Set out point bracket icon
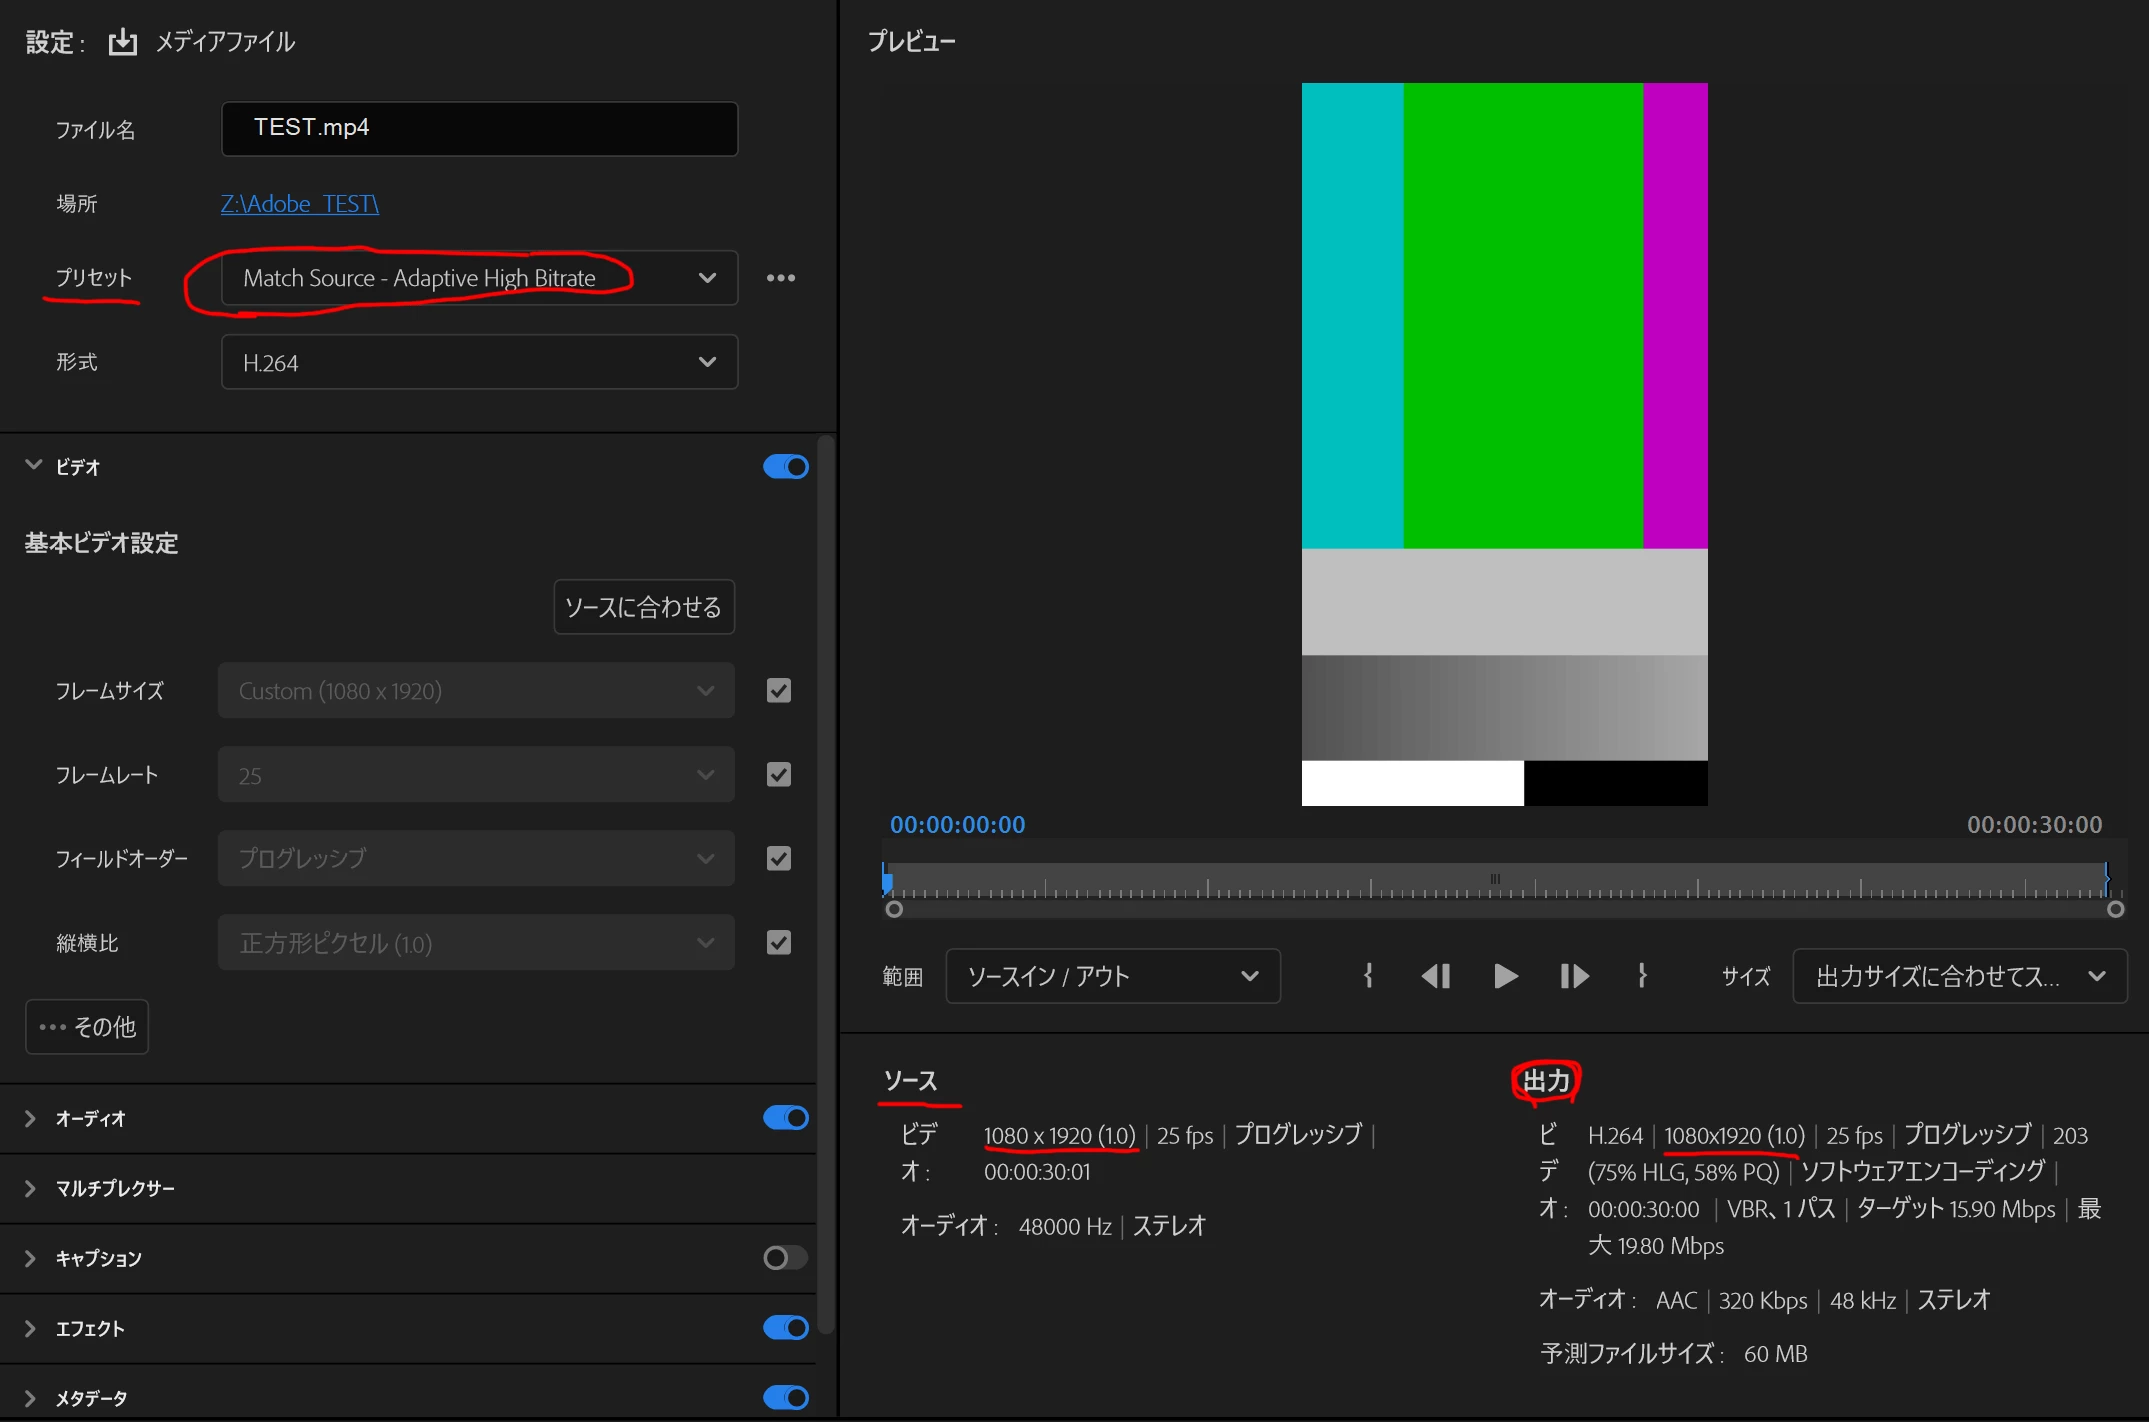 tap(1642, 976)
